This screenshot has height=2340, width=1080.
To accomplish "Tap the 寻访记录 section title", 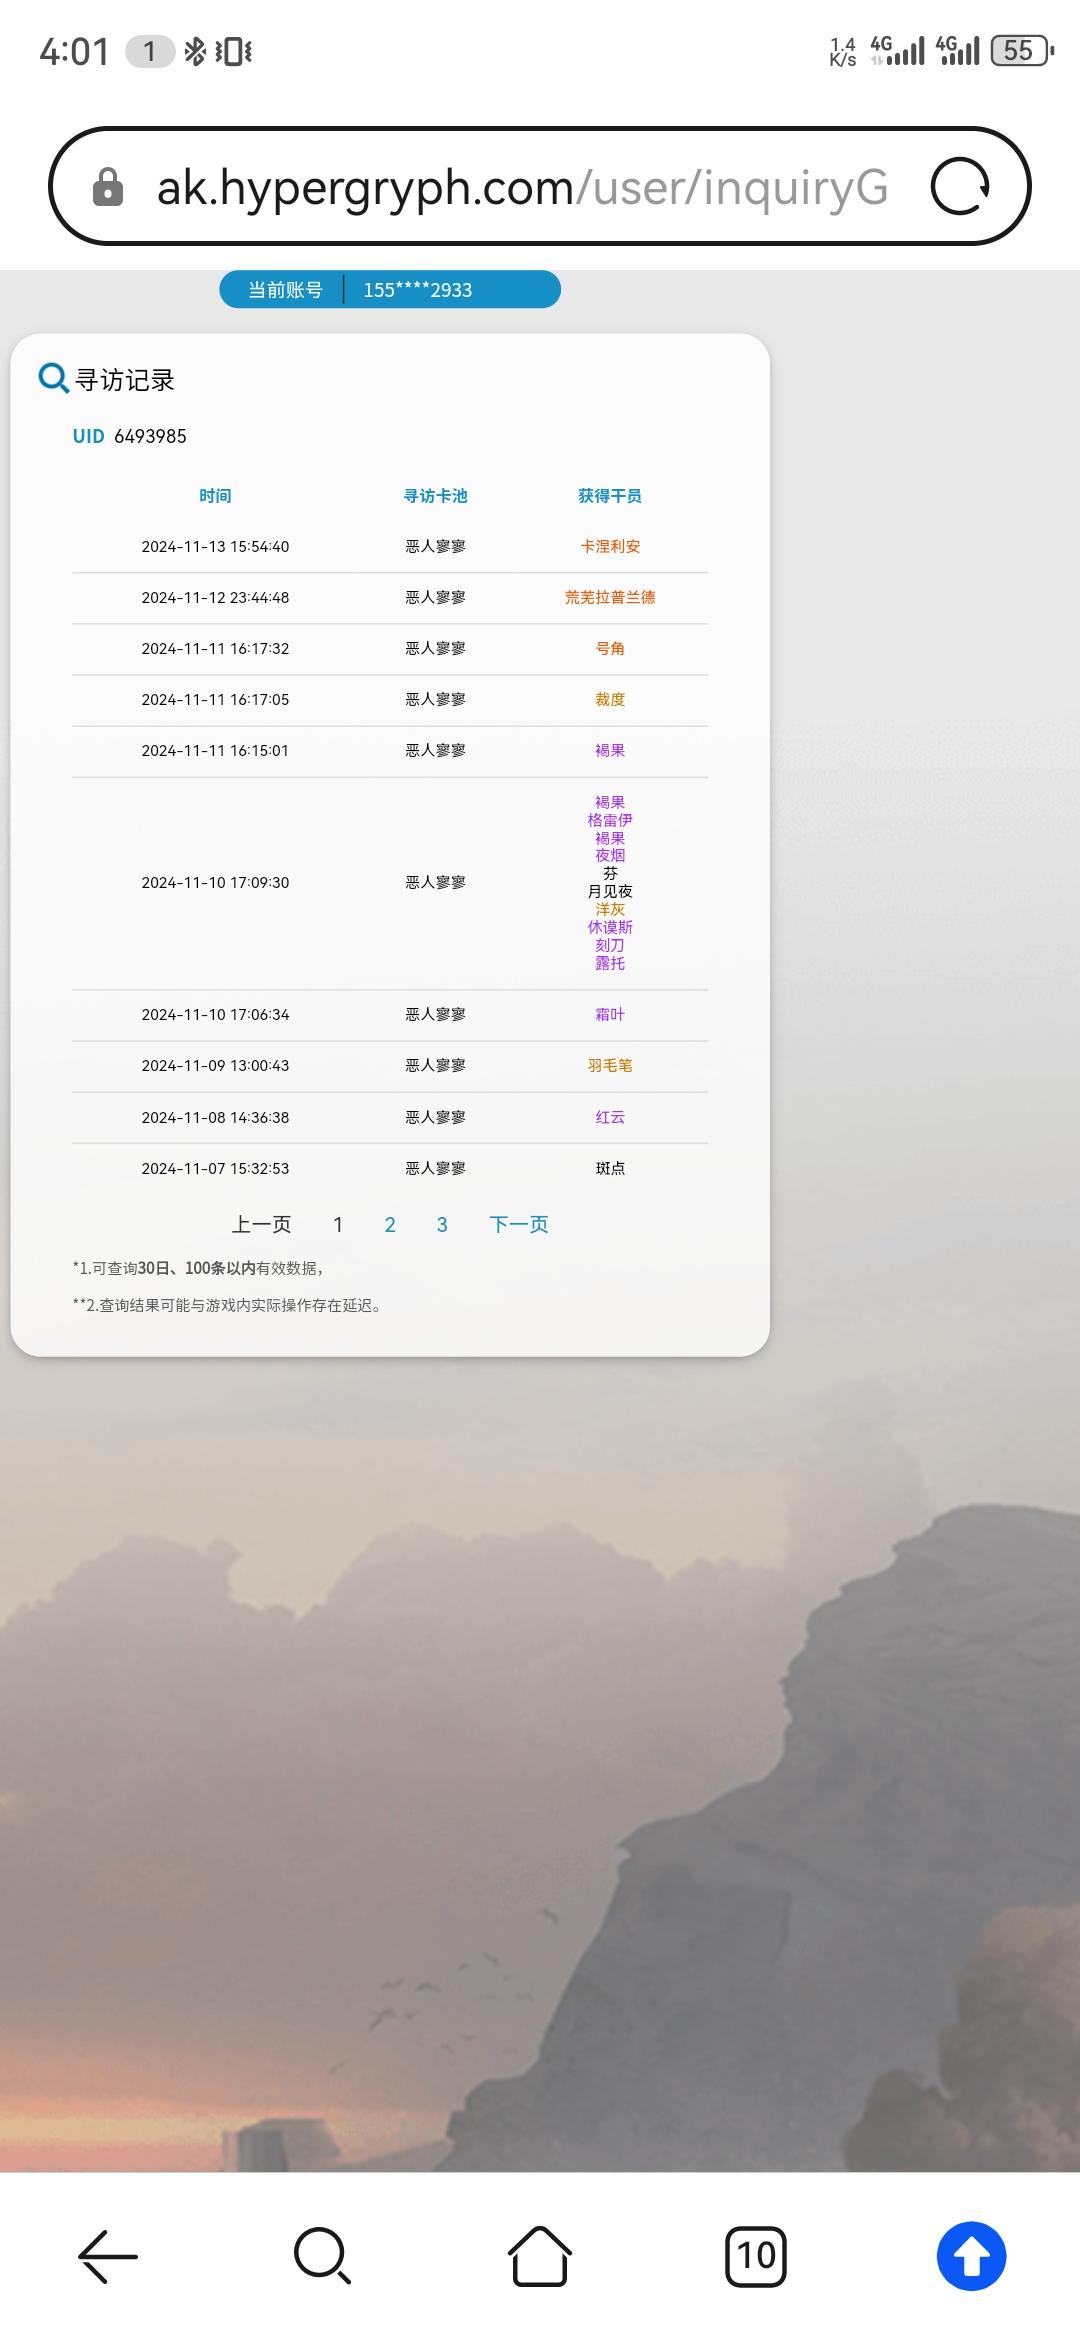I will 125,380.
